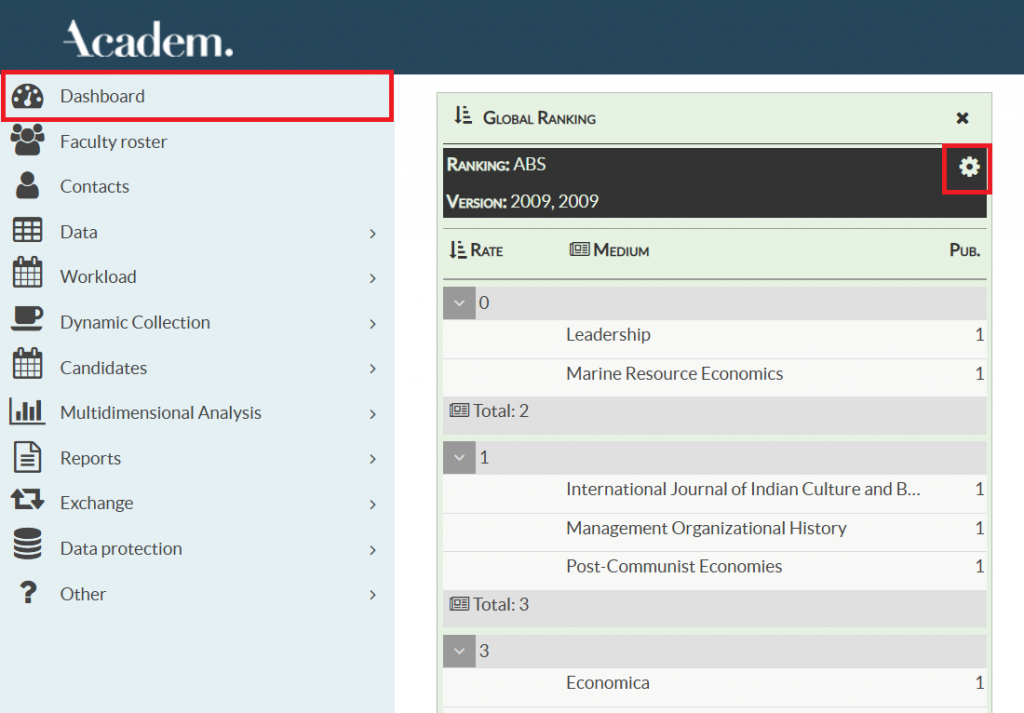Click the Workload calendar icon
This screenshot has height=713, width=1024.
coord(27,276)
